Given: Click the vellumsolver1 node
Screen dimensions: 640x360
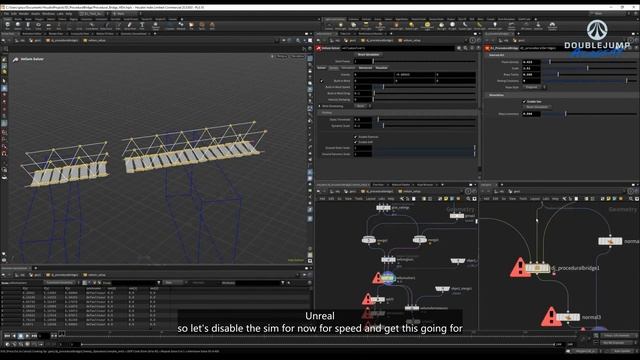Looking at the screenshot, I should 388,278.
